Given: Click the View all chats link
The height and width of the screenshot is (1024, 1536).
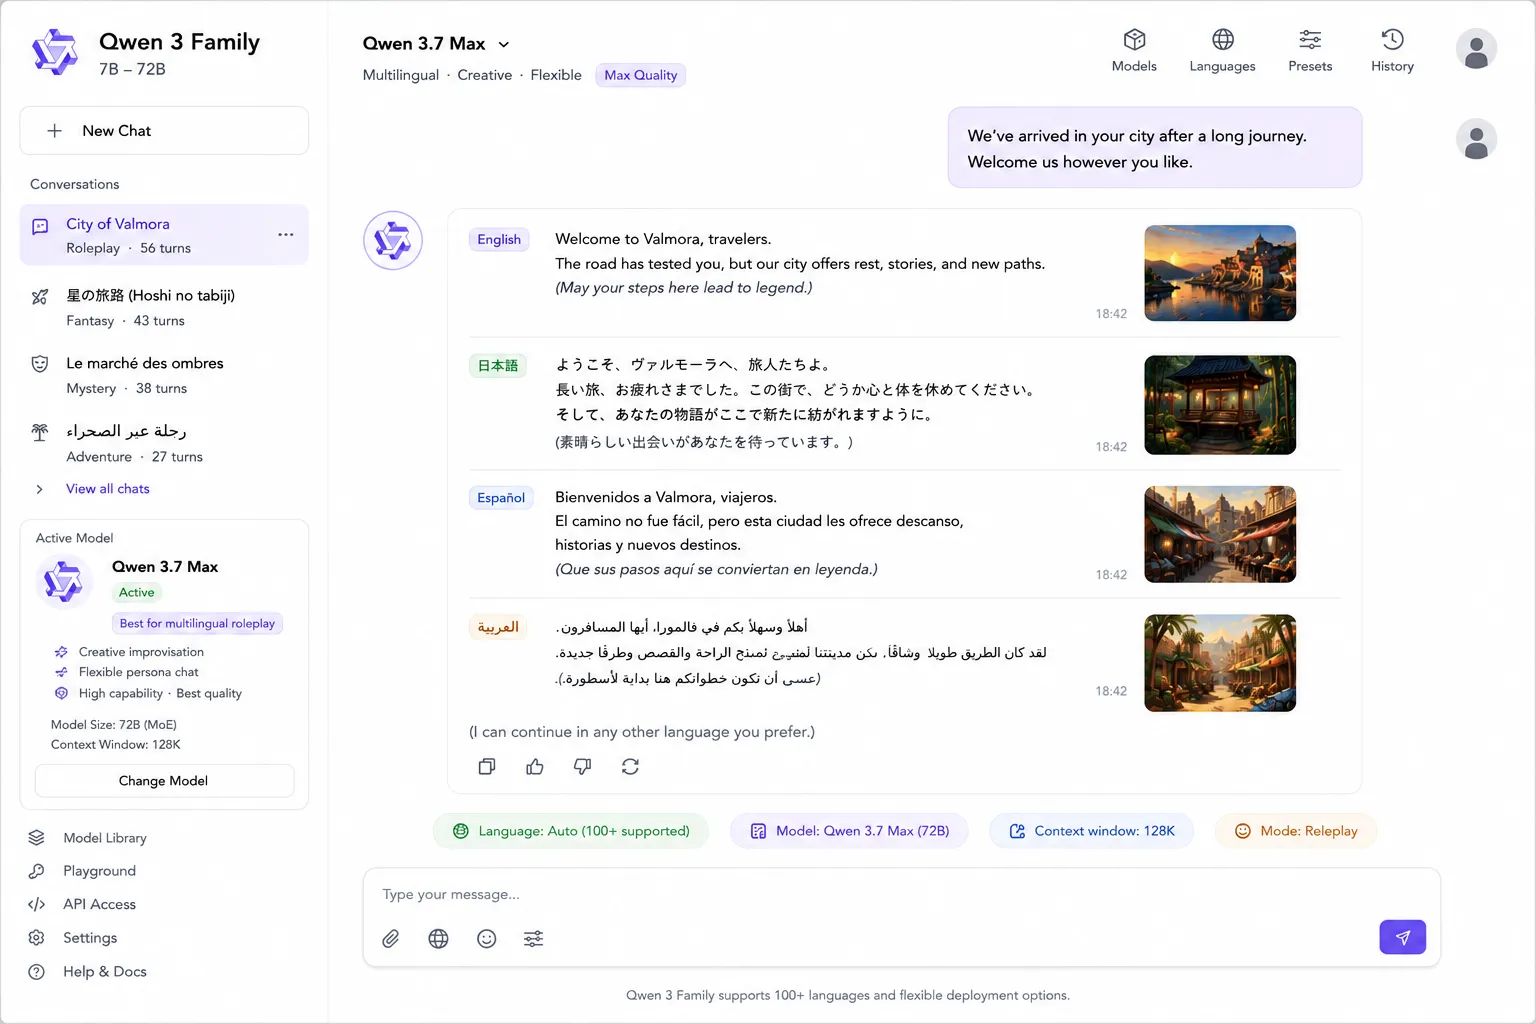Looking at the screenshot, I should [x=108, y=489].
